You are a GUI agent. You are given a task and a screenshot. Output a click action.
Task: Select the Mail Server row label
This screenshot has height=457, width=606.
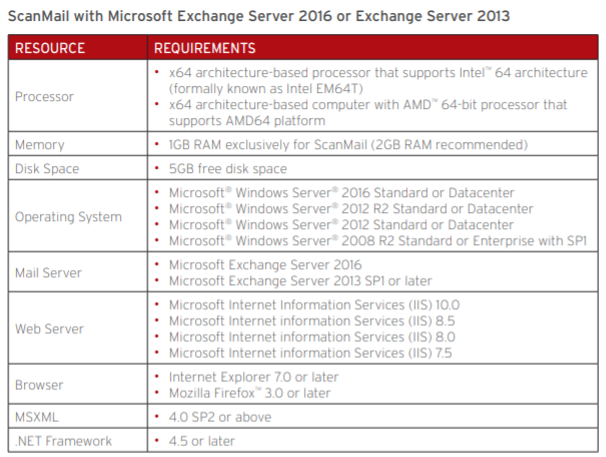tap(49, 272)
